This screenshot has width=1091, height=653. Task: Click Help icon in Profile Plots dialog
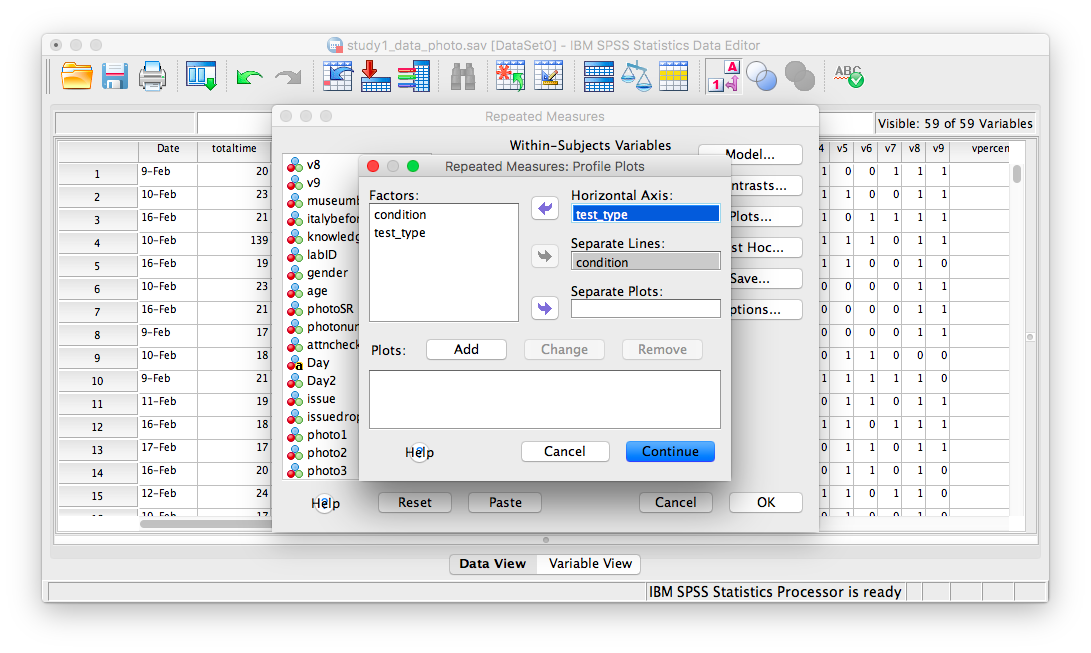click(419, 452)
